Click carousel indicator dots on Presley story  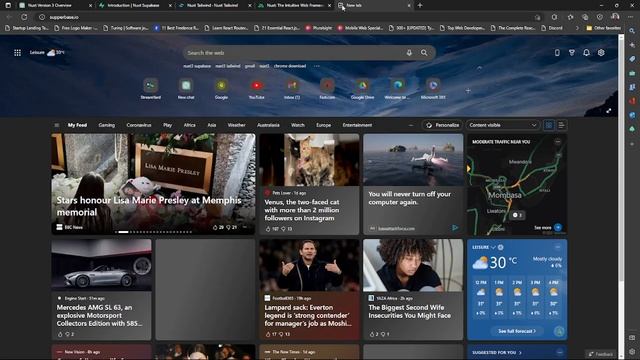coord(153,232)
